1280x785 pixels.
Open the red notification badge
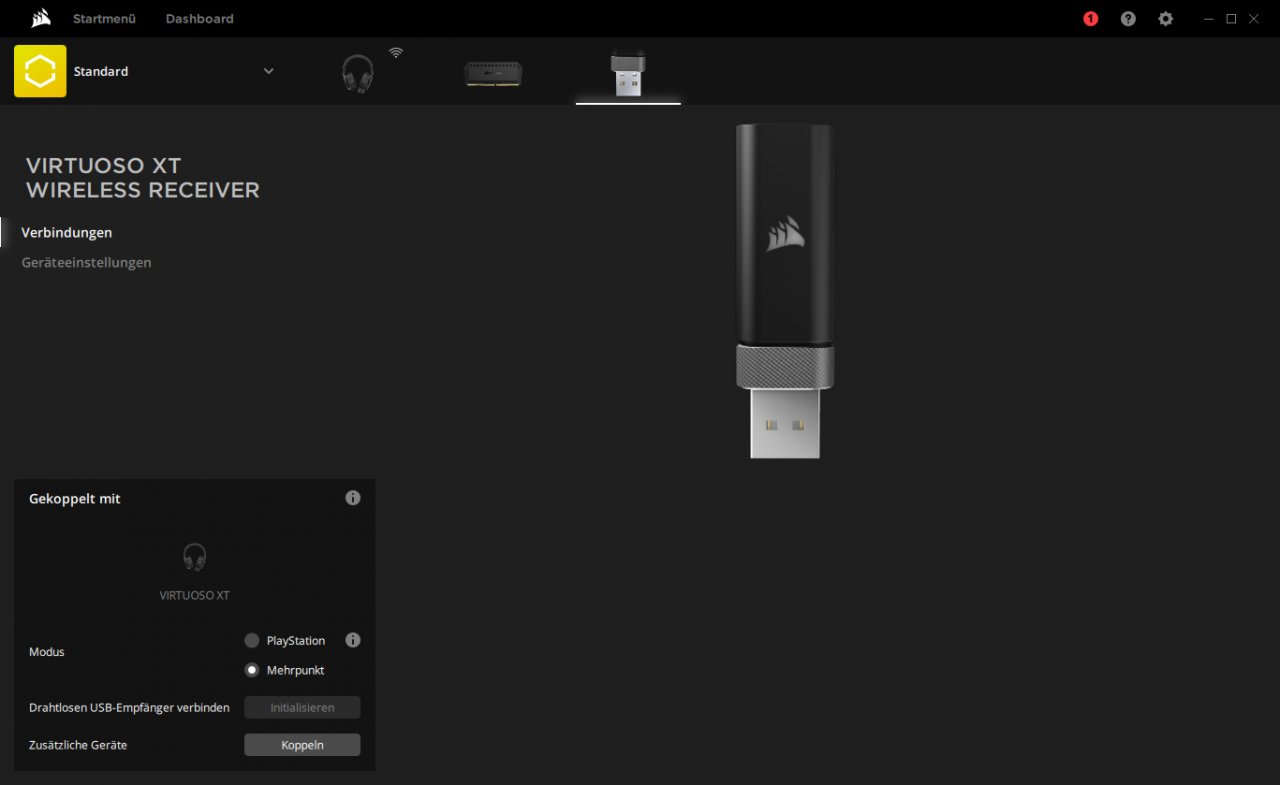(x=1091, y=19)
